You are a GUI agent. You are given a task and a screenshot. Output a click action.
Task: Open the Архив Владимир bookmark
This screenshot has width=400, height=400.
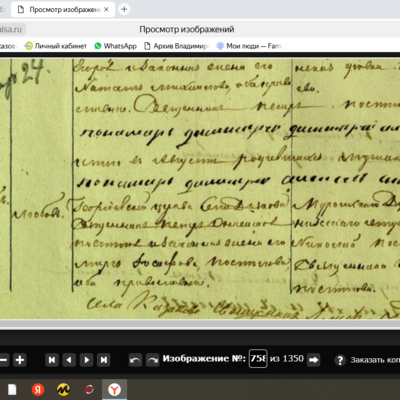(x=176, y=46)
